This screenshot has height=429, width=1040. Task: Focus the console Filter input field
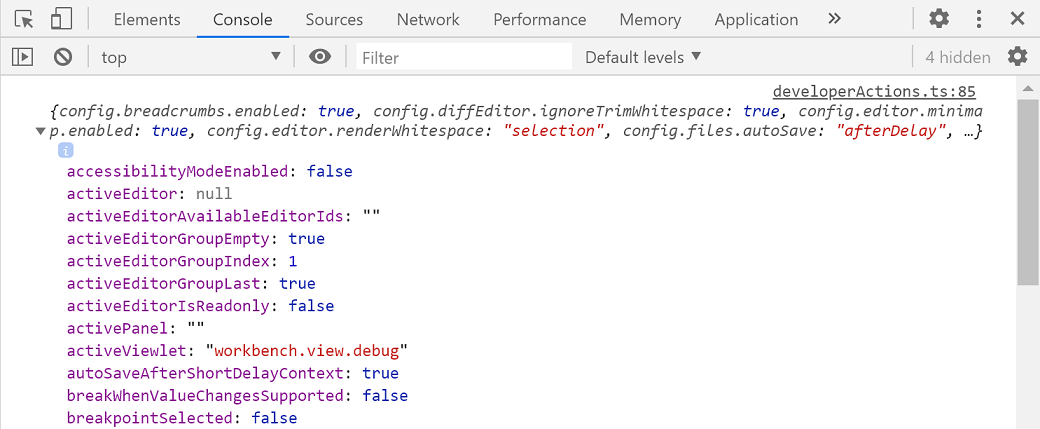[x=464, y=57]
